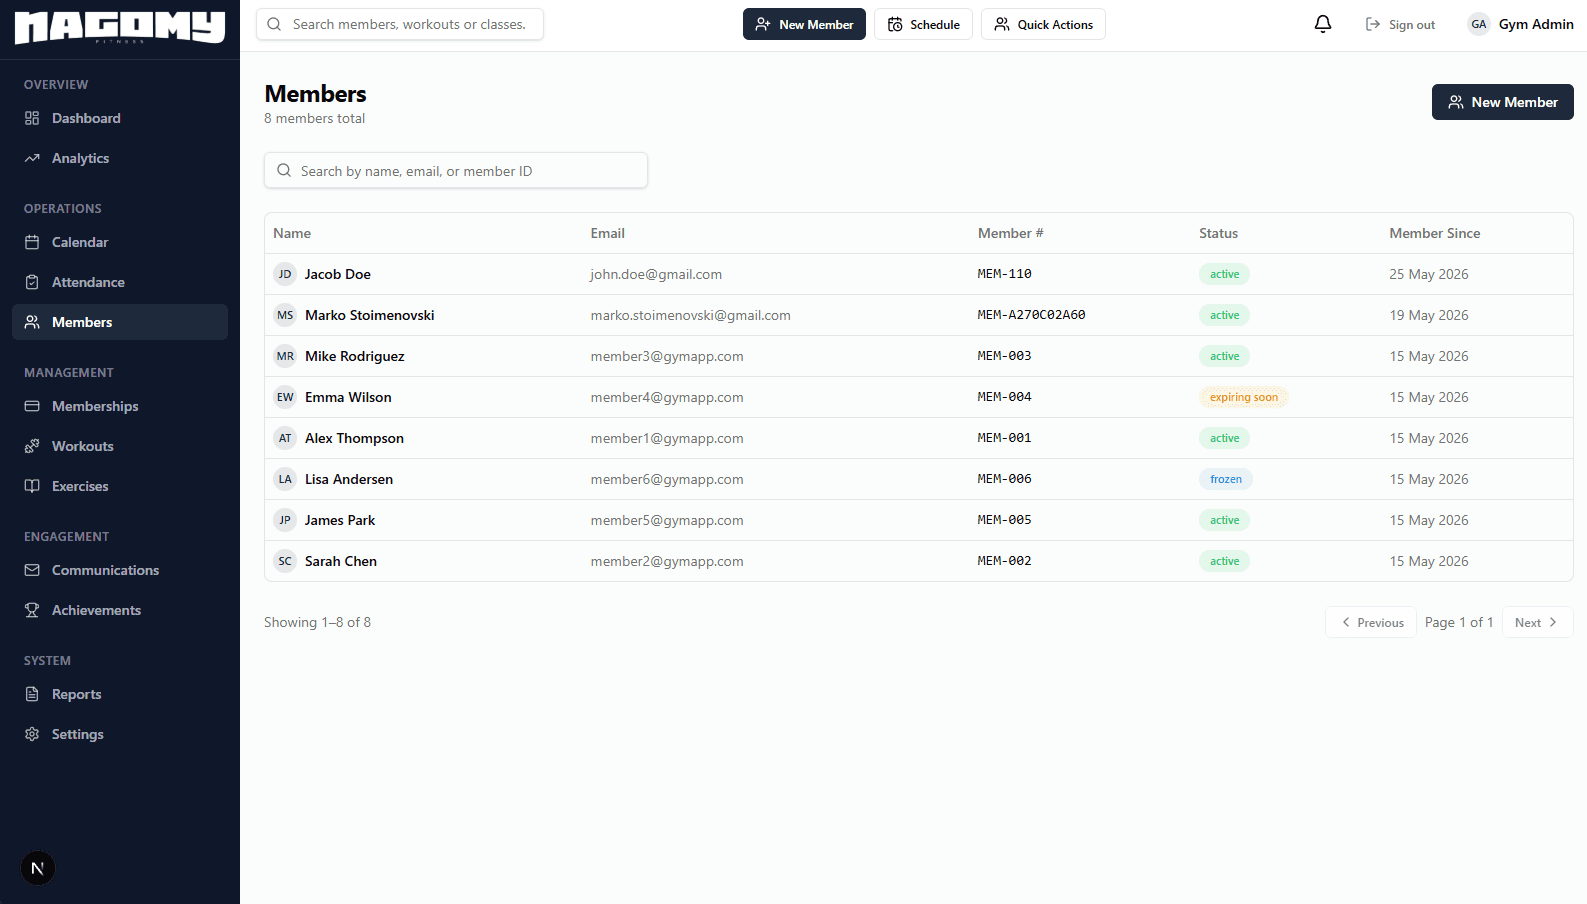Click the MS avatar for Marko Stoimenovski

[285, 315]
